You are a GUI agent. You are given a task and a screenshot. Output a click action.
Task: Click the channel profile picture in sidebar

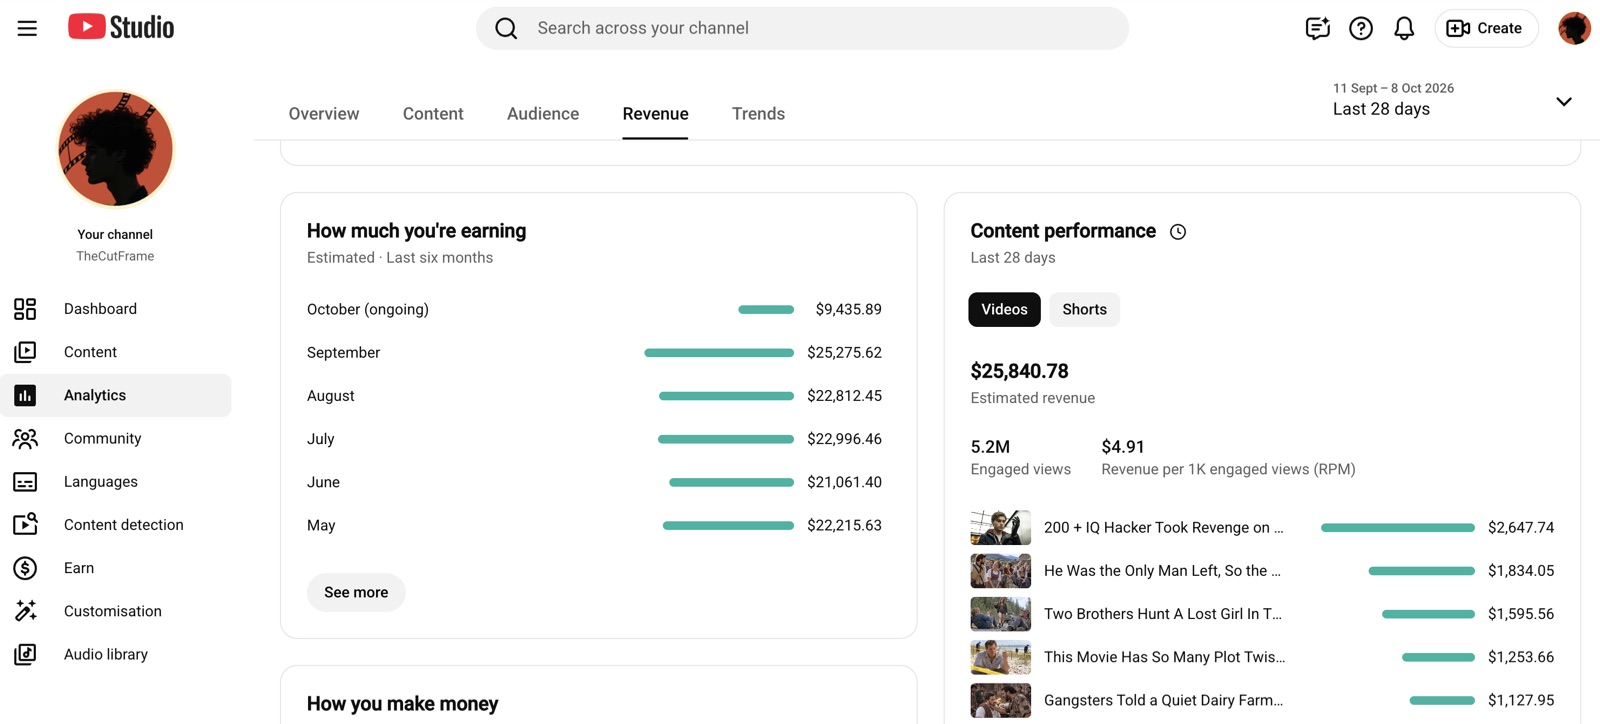(115, 149)
